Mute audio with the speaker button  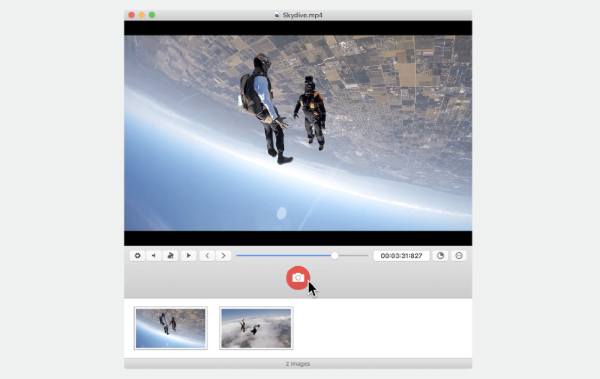coord(154,256)
